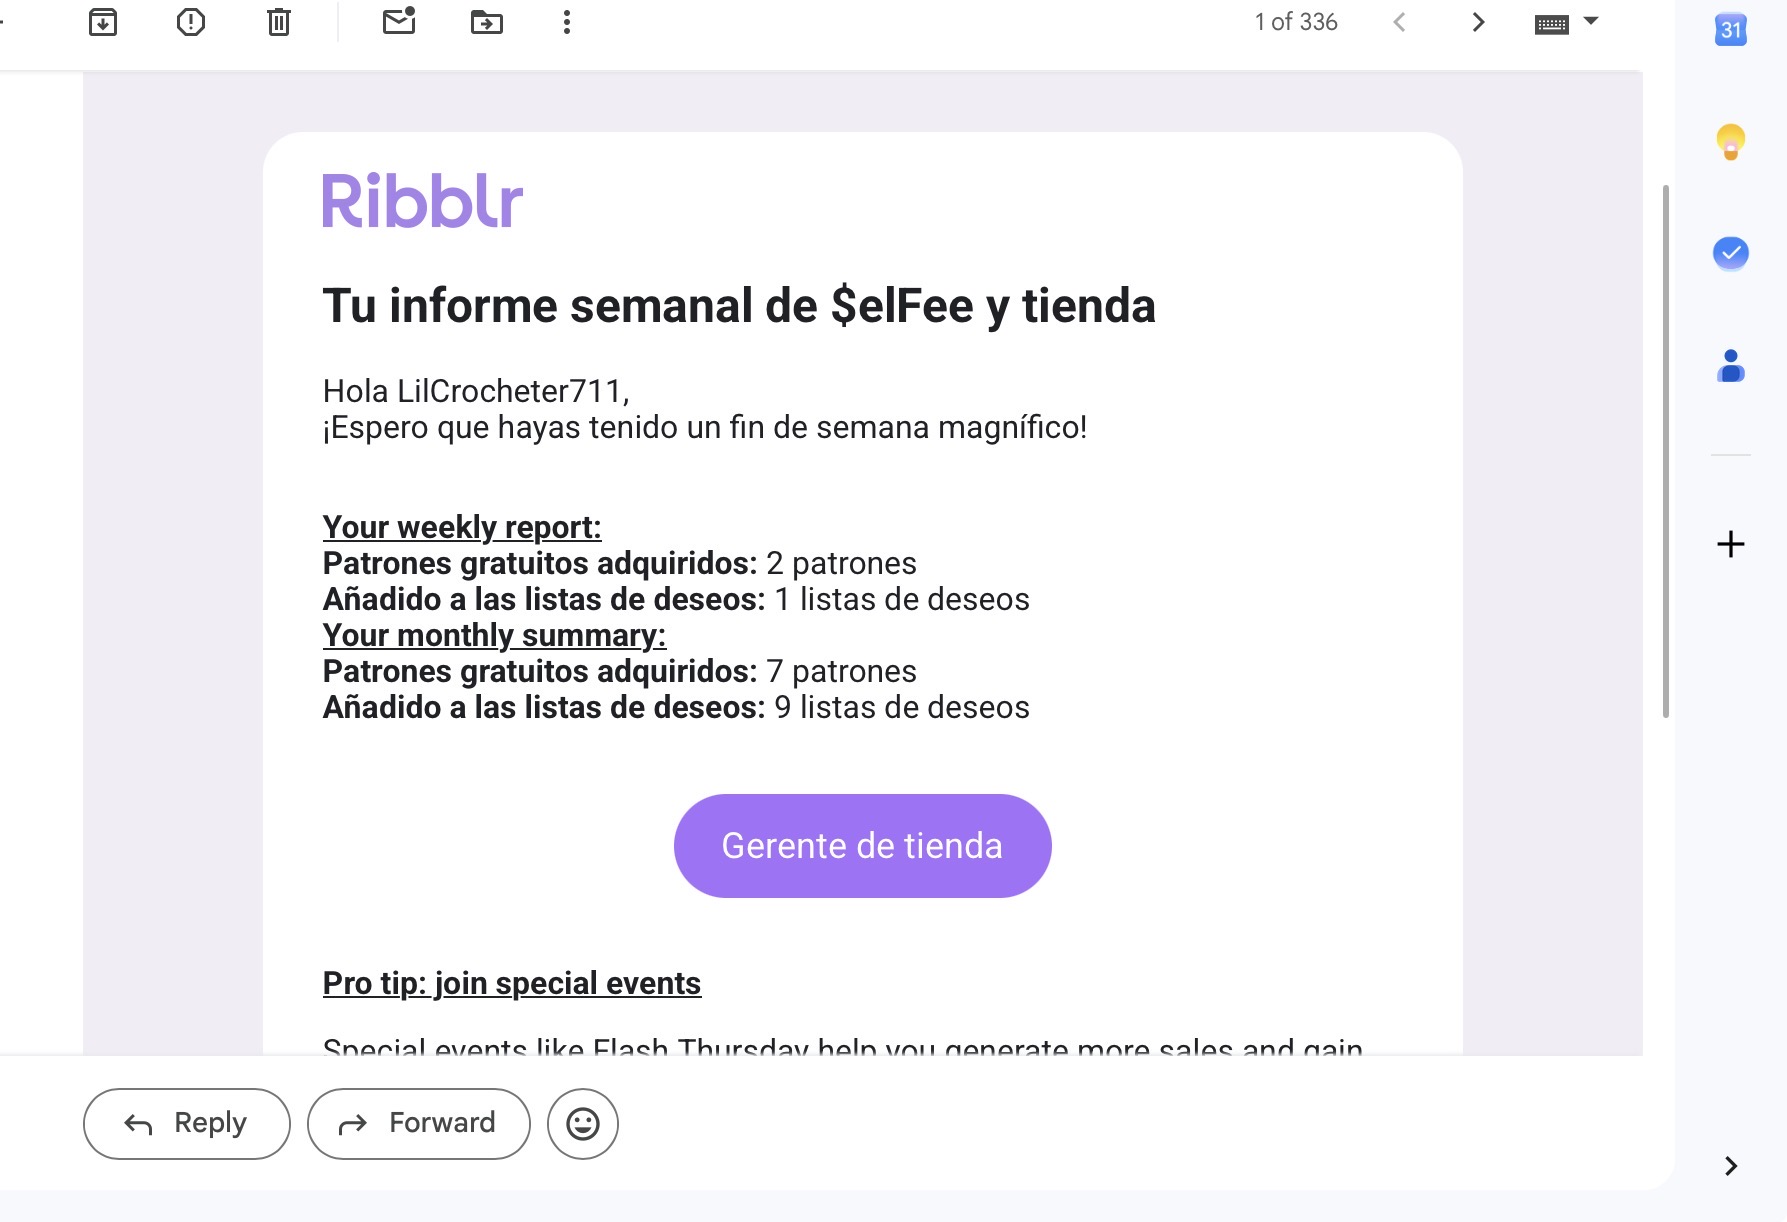Open Contacts side panel
Image resolution: width=1787 pixels, height=1222 pixels.
(1731, 366)
